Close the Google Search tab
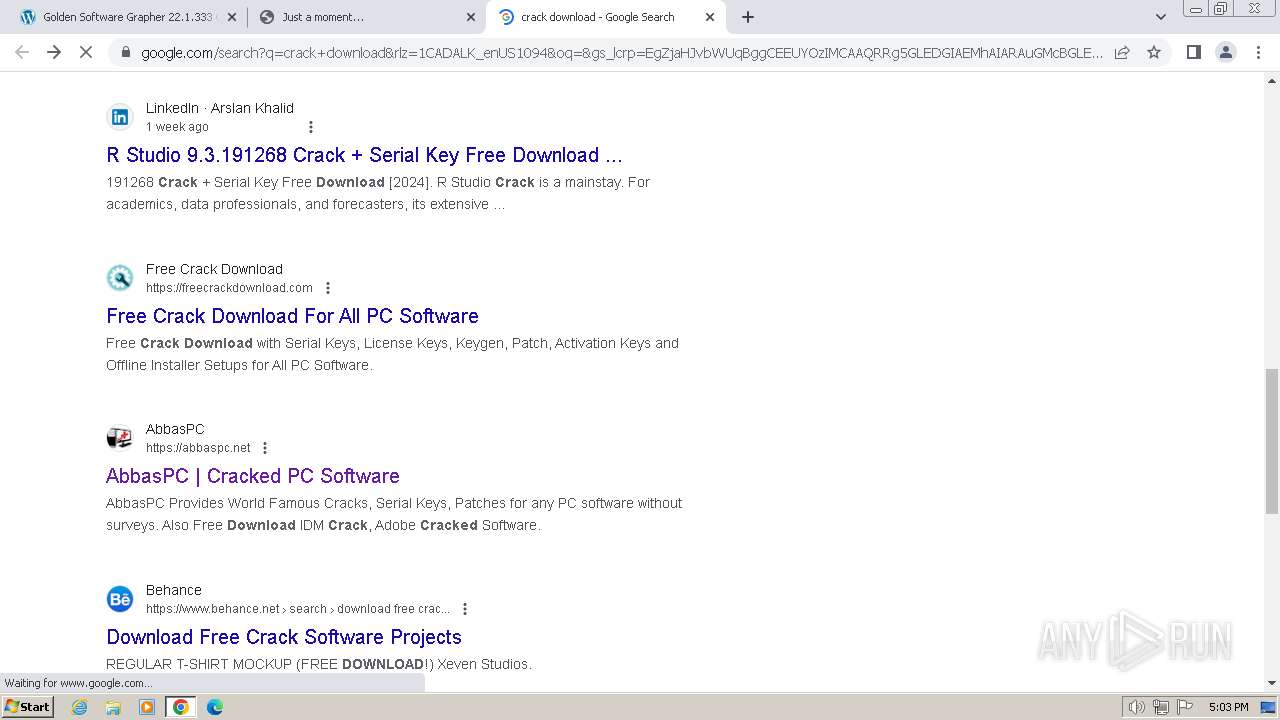The height and width of the screenshot is (720, 1280). pyautogui.click(x=710, y=17)
